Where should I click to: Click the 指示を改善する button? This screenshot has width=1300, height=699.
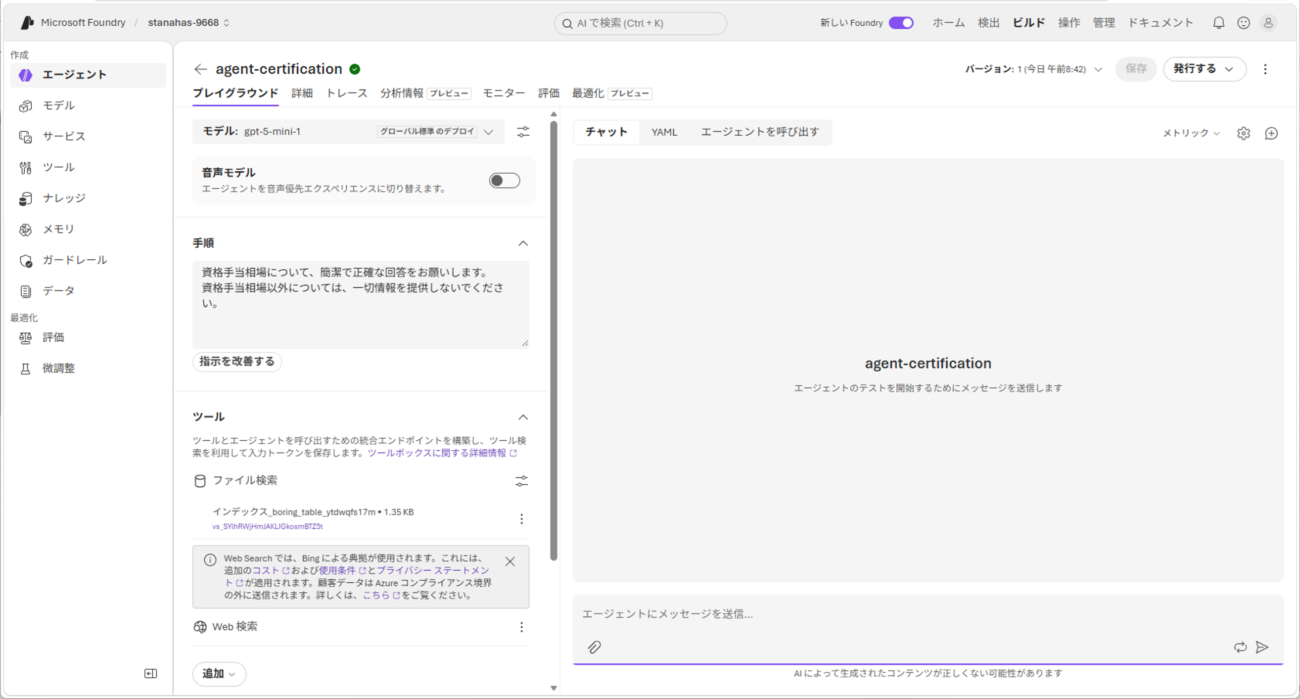(x=237, y=361)
